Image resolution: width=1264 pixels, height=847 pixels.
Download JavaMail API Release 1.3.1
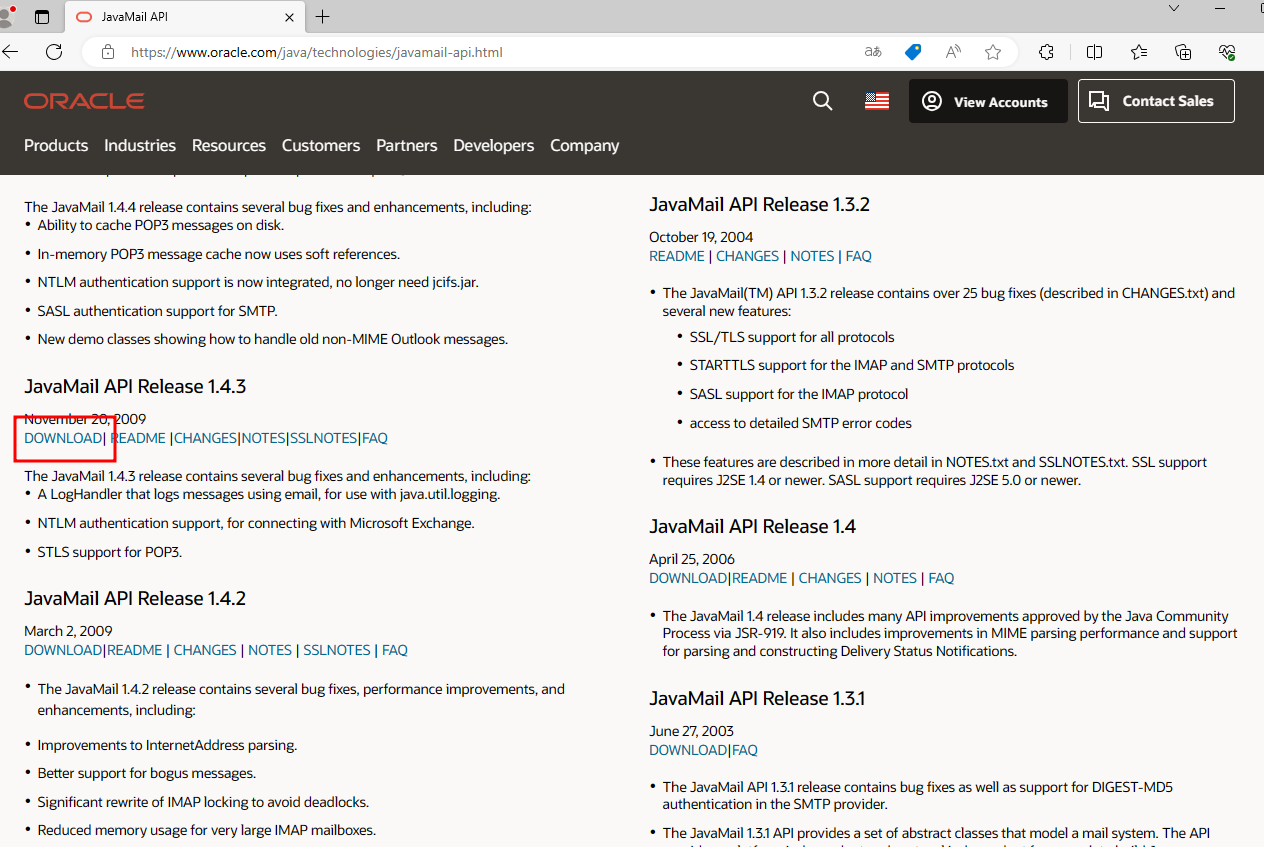point(688,750)
